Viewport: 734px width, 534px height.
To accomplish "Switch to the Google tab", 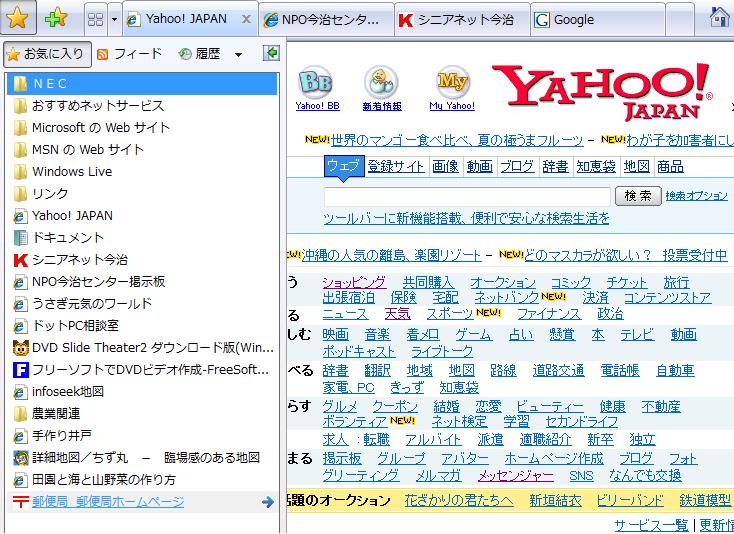I will [598, 20].
